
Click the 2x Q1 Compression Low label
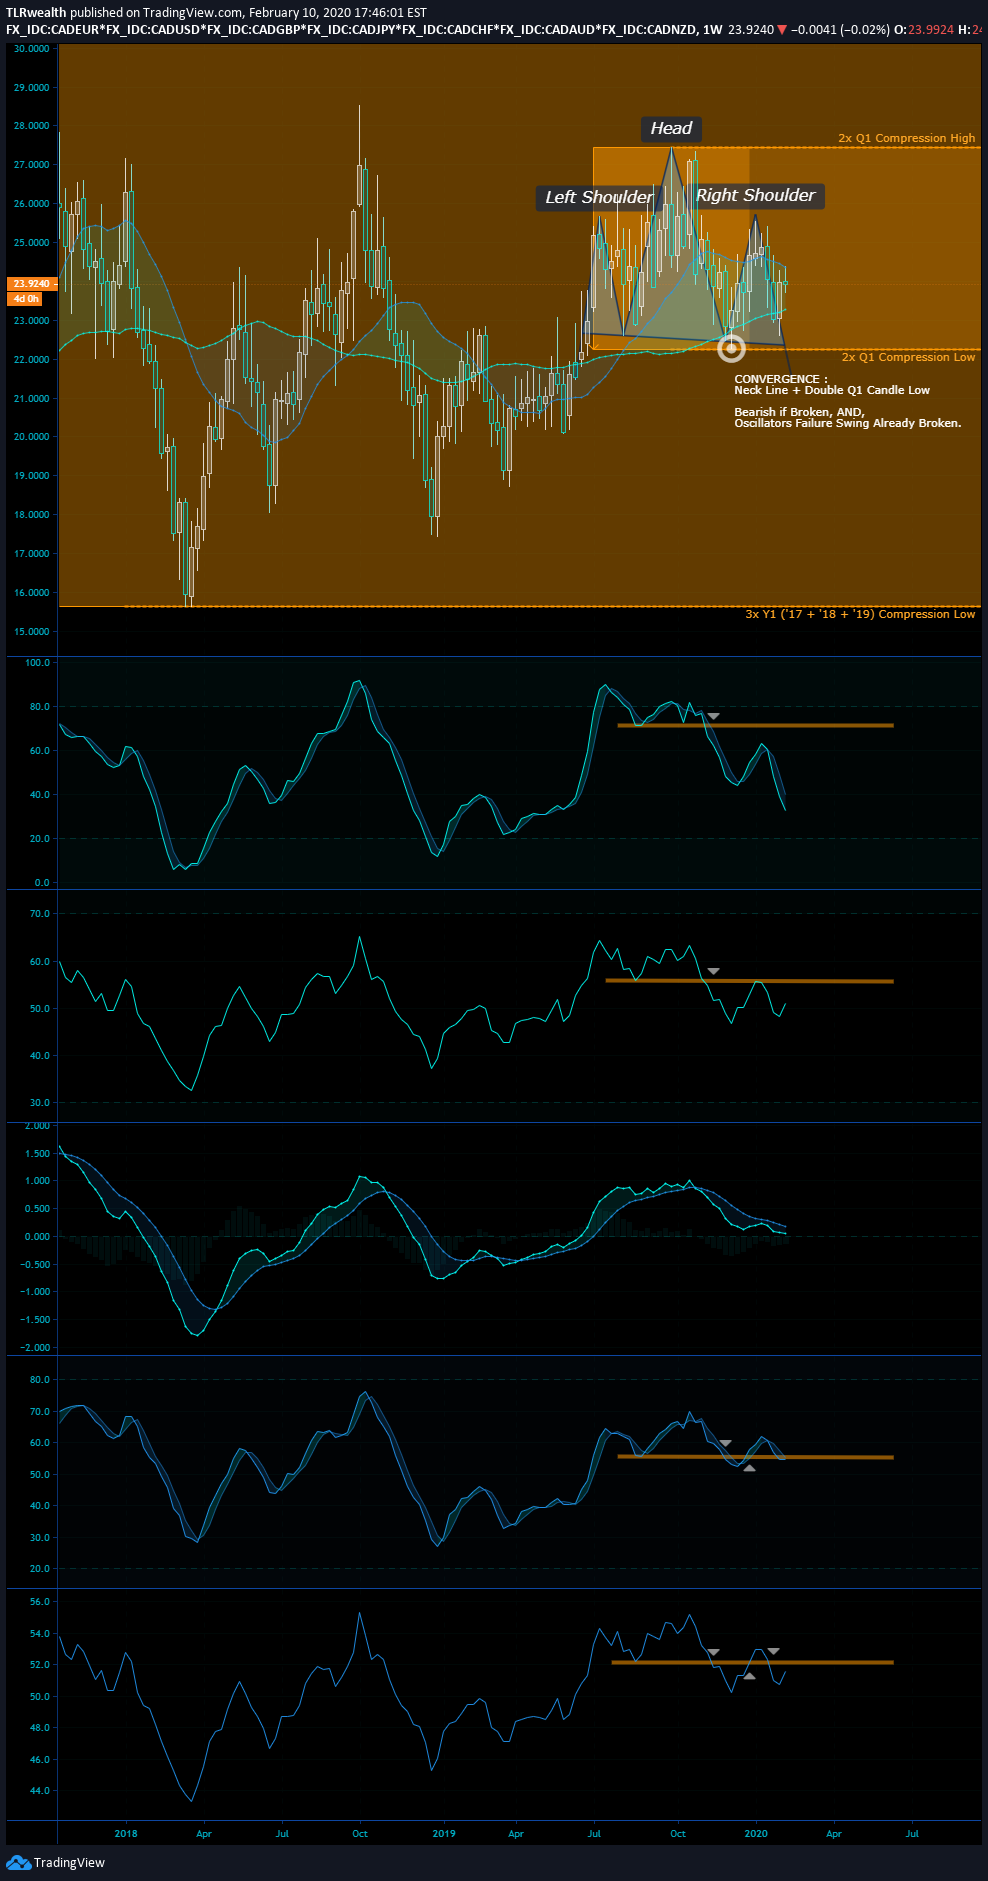908,357
